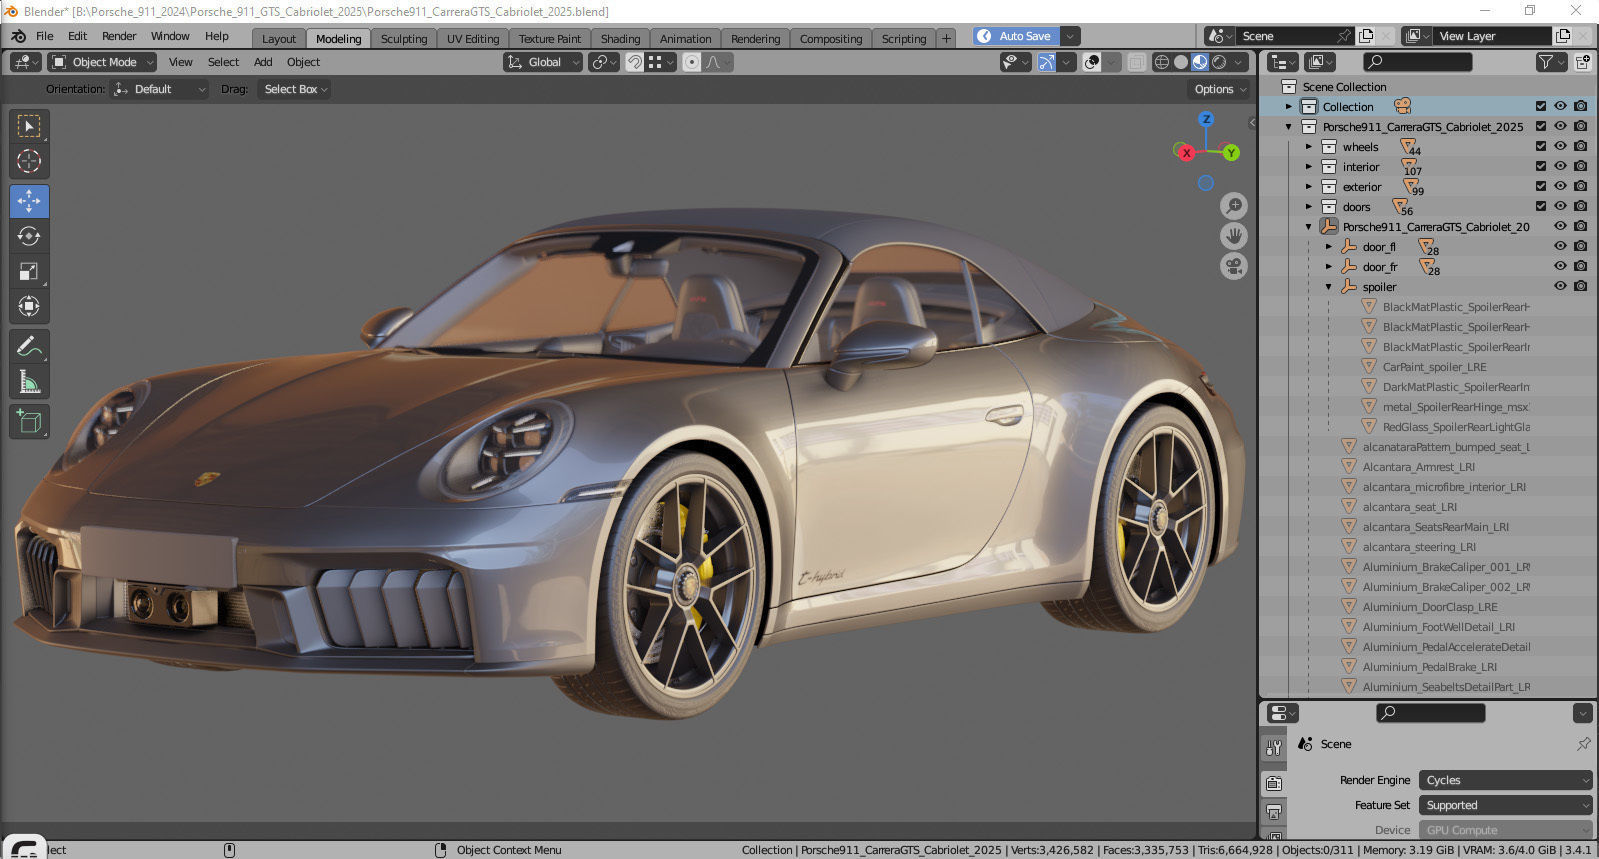Toggle X-ray mode
Image resolution: width=1599 pixels, height=859 pixels.
[x=1137, y=62]
